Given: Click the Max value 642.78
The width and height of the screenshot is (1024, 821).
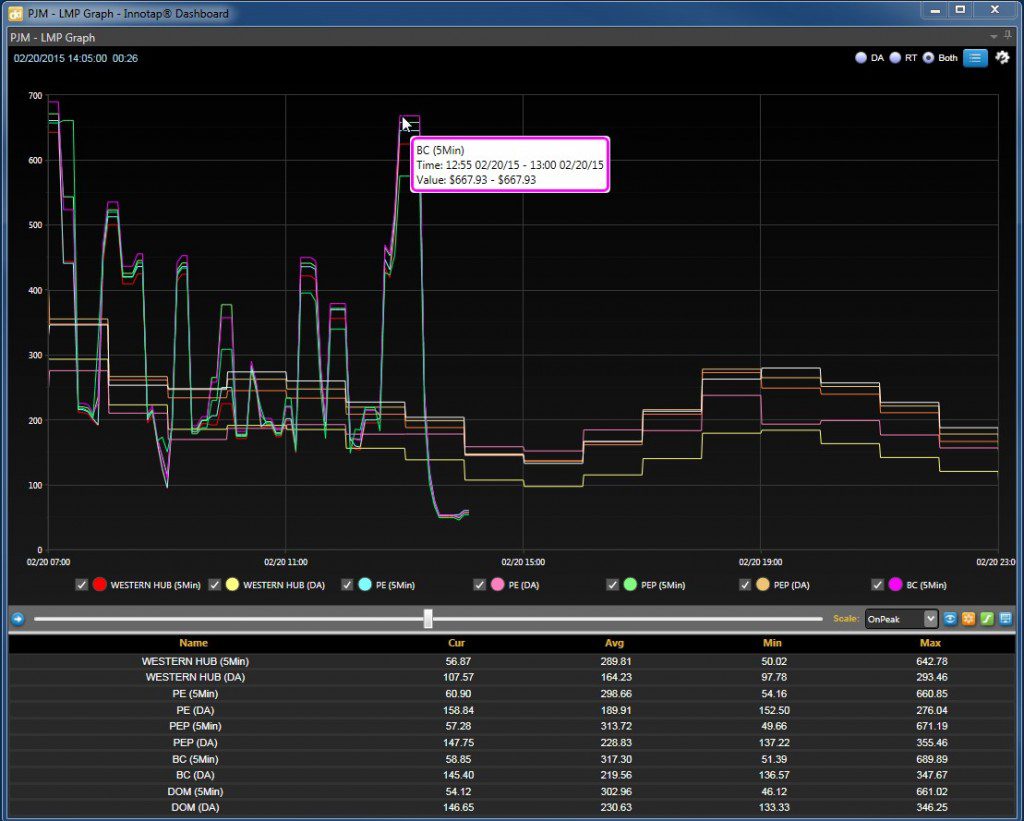Looking at the screenshot, I should coord(931,662).
